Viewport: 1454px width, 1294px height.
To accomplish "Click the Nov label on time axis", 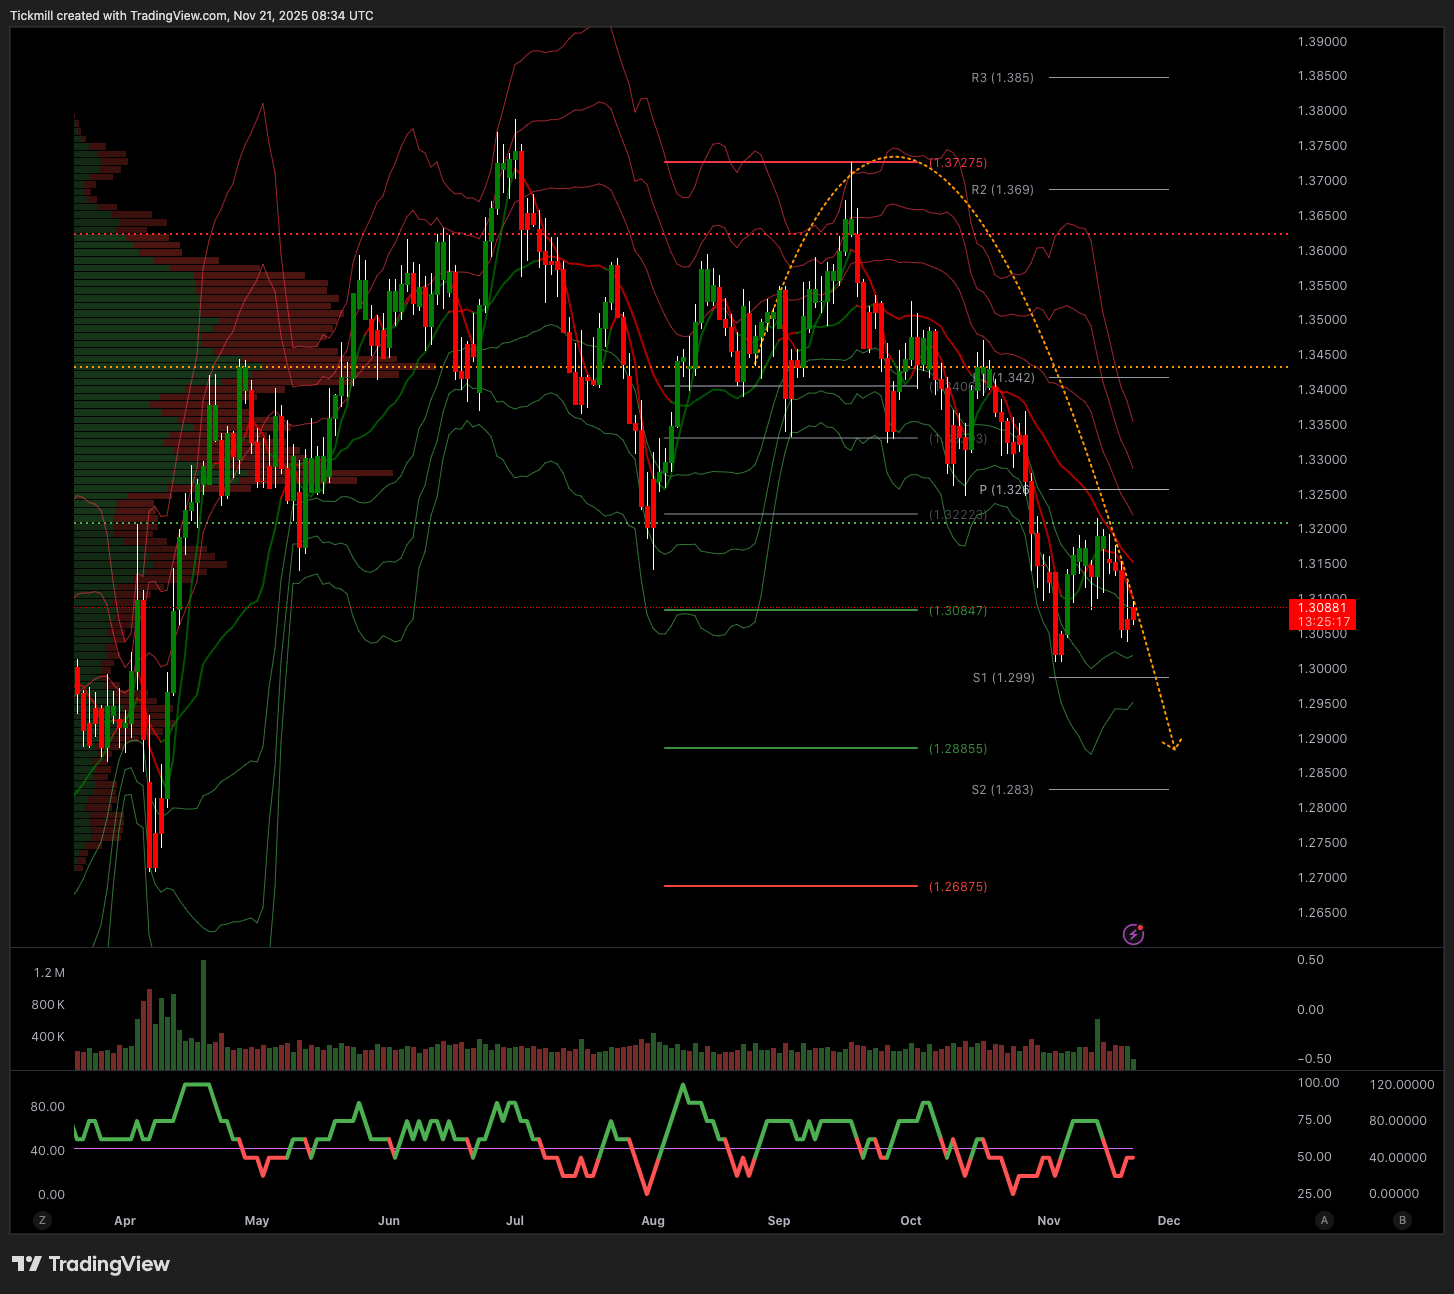I will pos(1049,1221).
